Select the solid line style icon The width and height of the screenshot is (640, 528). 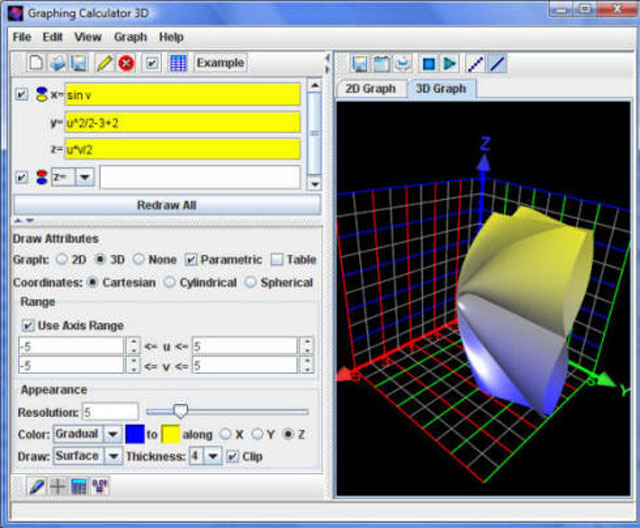[x=497, y=64]
